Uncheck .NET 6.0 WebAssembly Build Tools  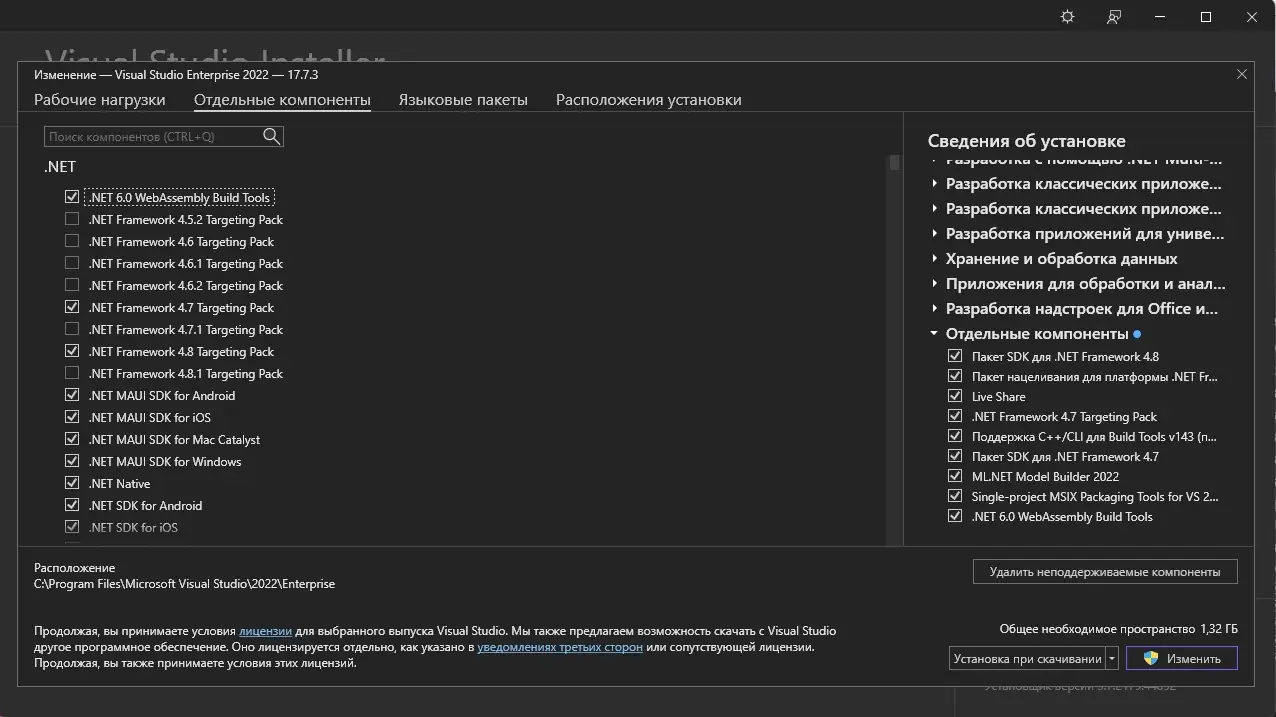click(x=72, y=198)
